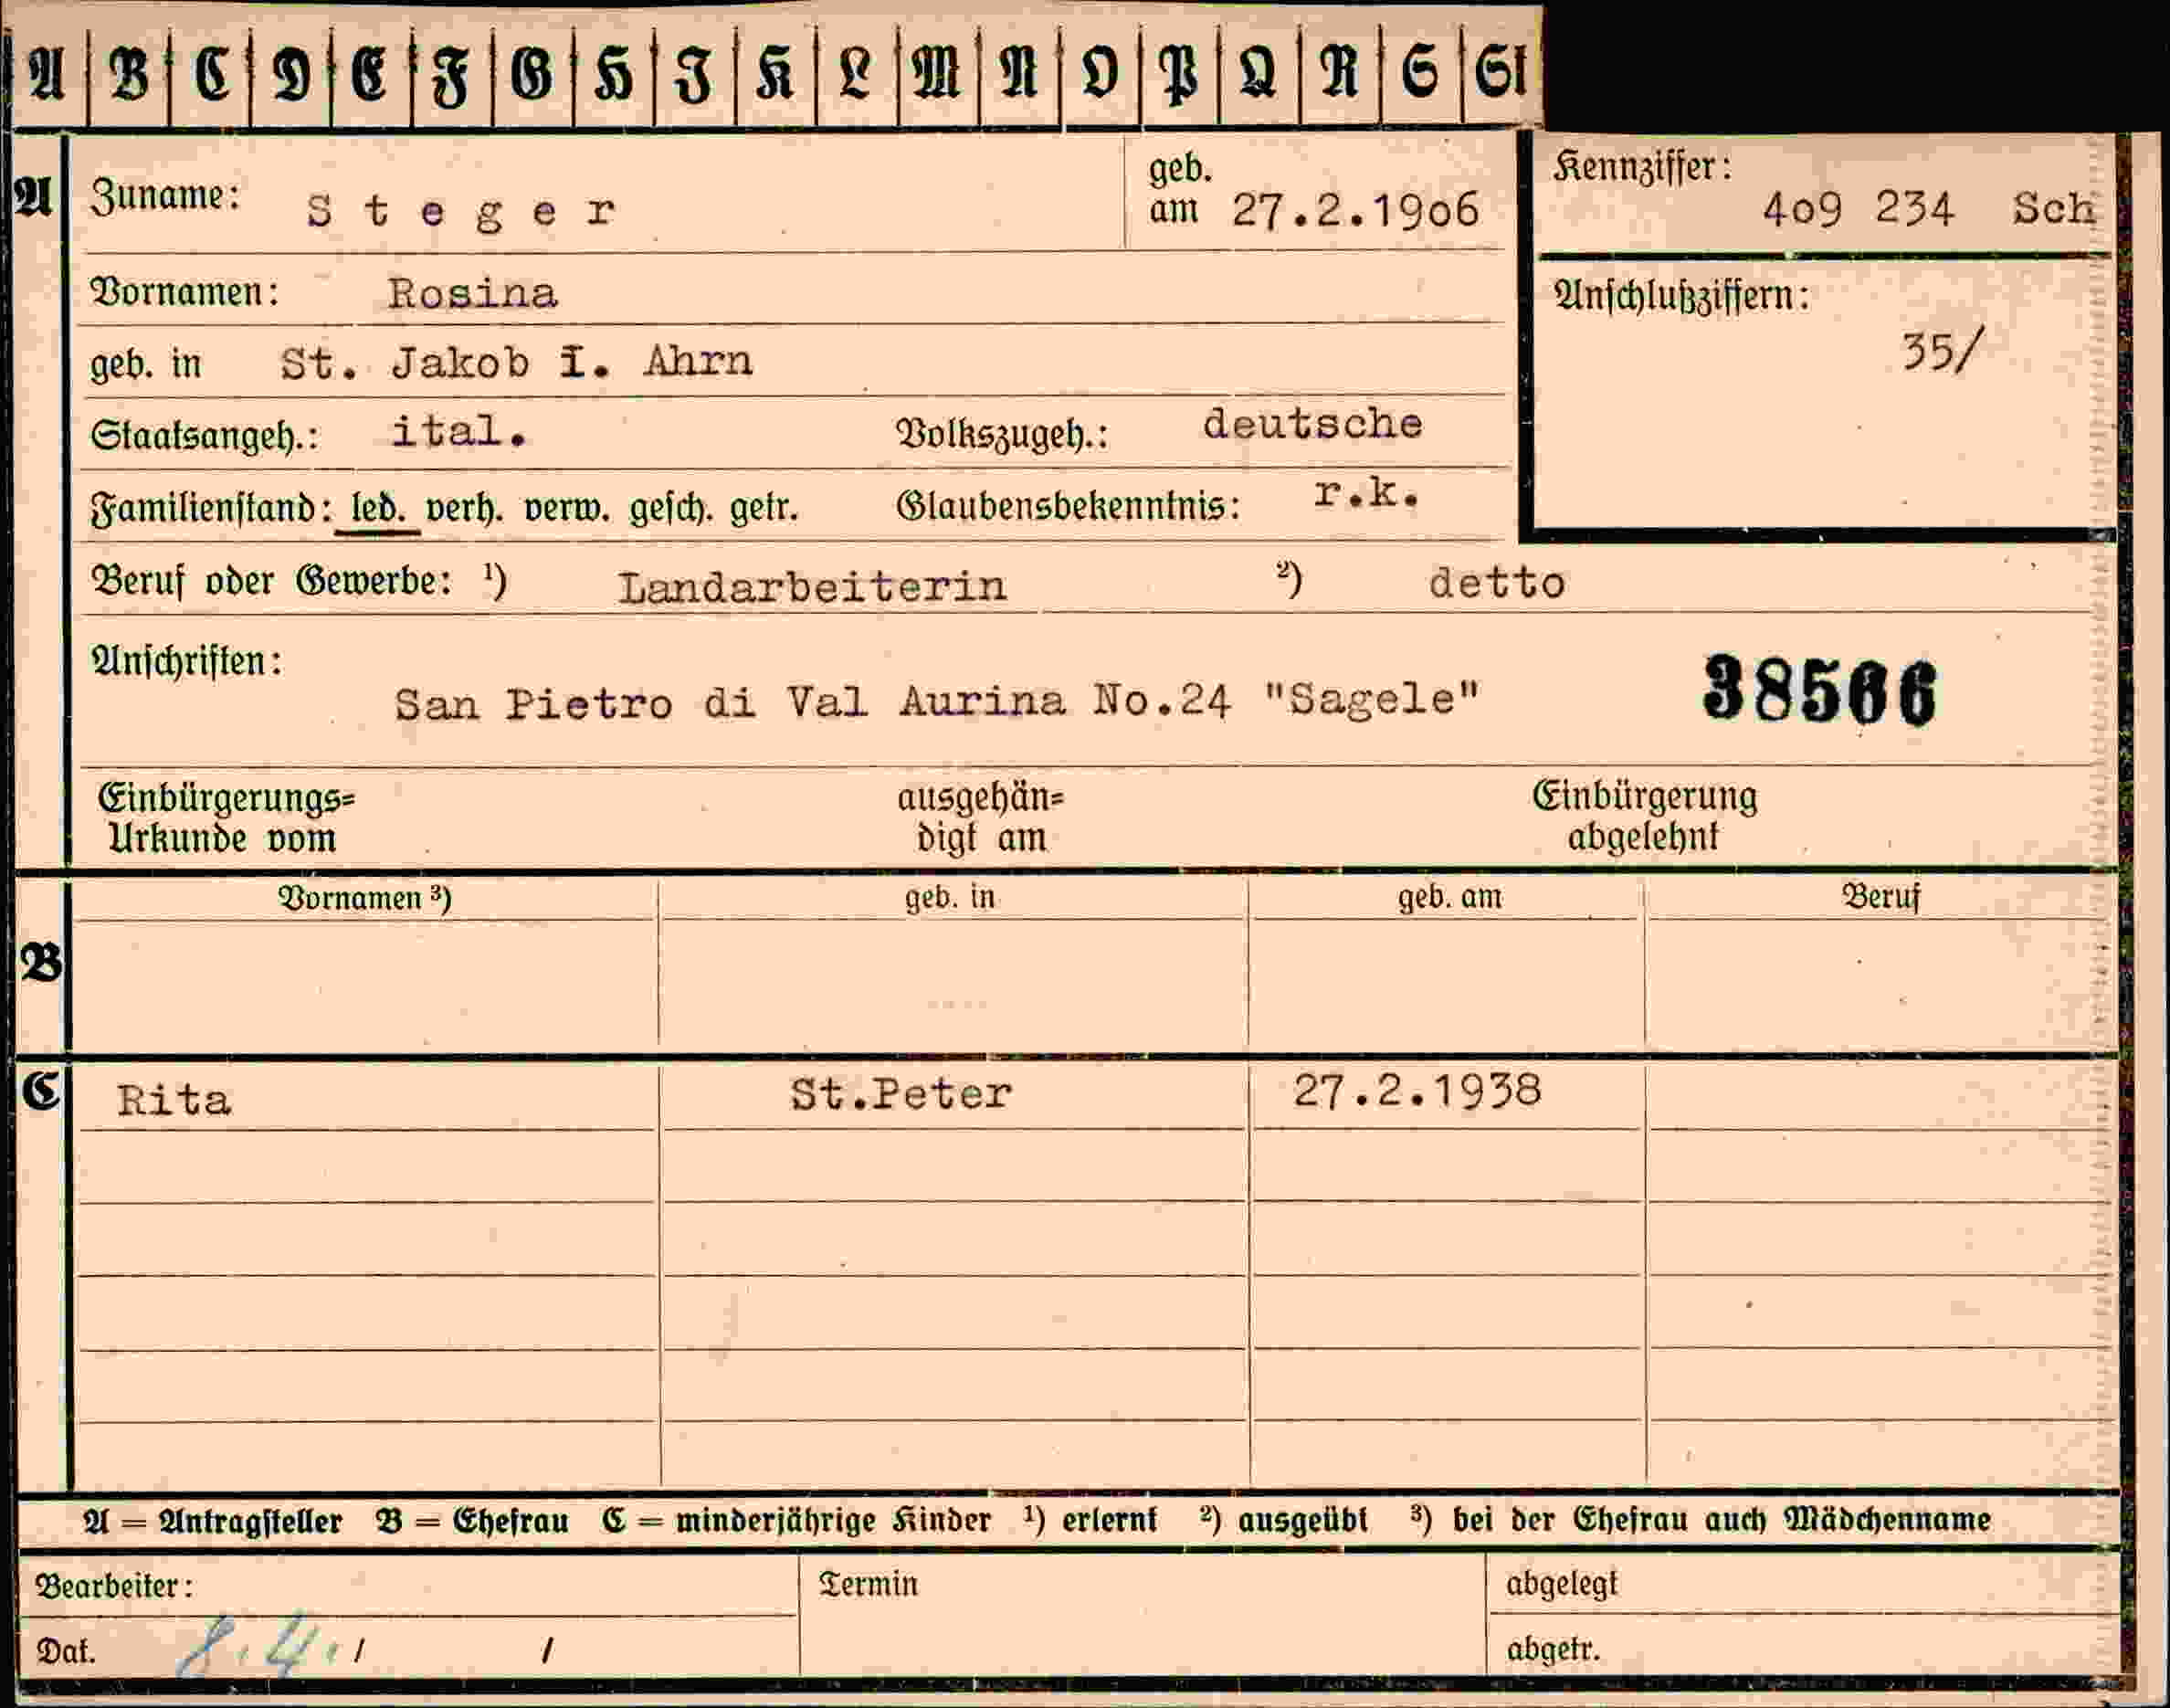This screenshot has width=2170, height=1708.
Task: Click the section marker C beside Rita
Action: (41, 1092)
